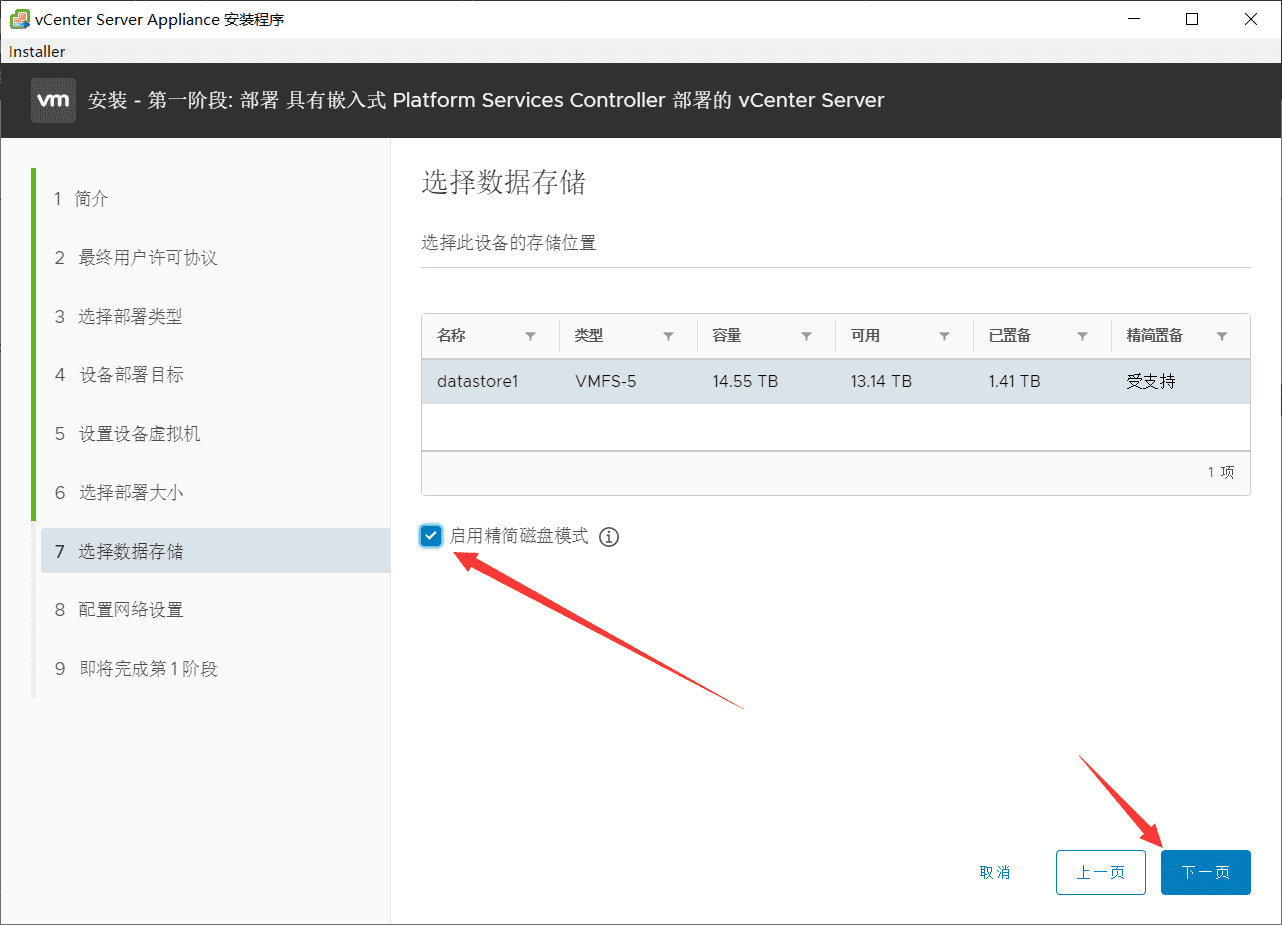Sort by the 容量 column header
This screenshot has height=925, width=1282.
[727, 336]
